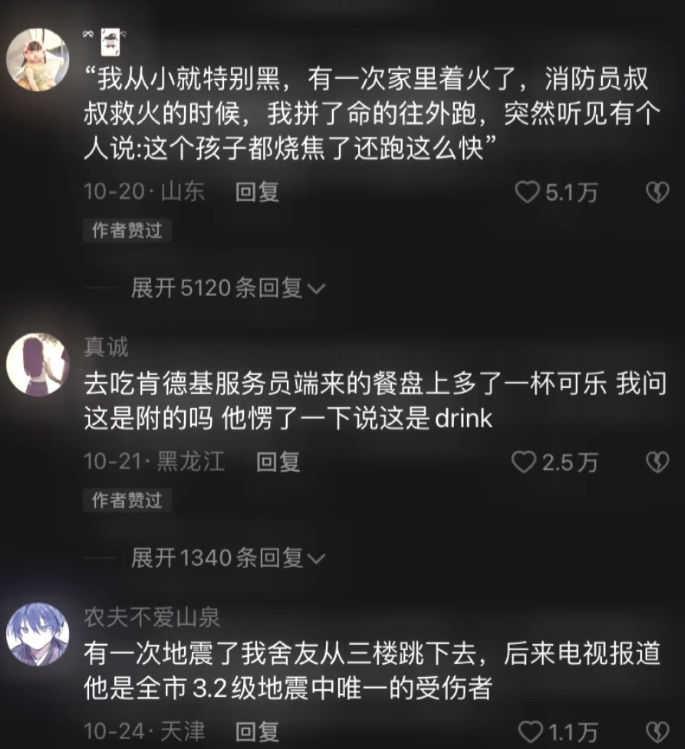Like the comment with 5.1万 likes
685x749 pixels.
click(x=527, y=192)
